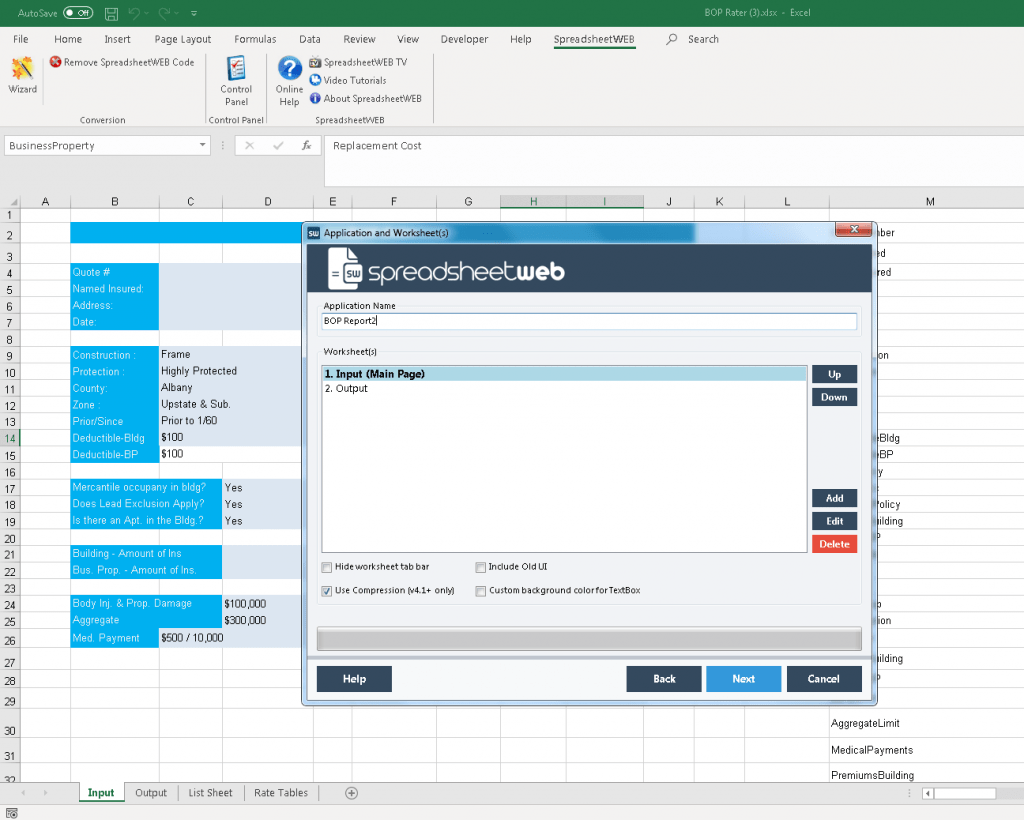
Task: Open the Developer ribbon tab
Action: click(464, 39)
